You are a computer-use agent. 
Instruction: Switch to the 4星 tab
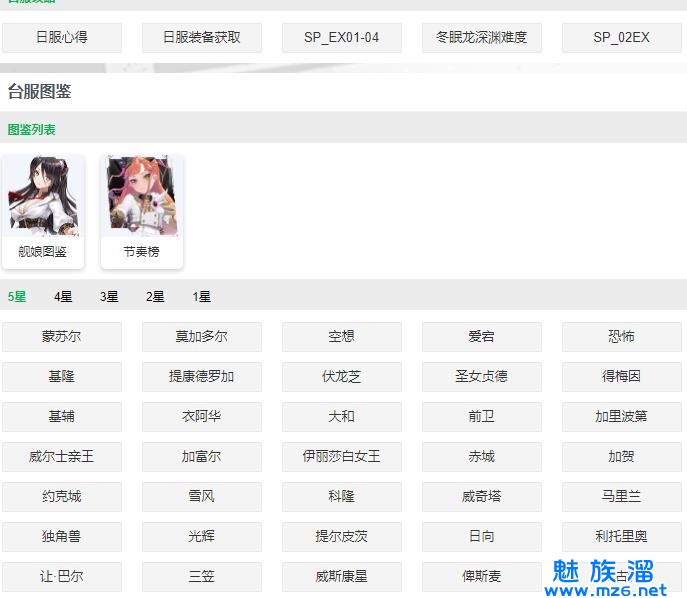click(63, 297)
